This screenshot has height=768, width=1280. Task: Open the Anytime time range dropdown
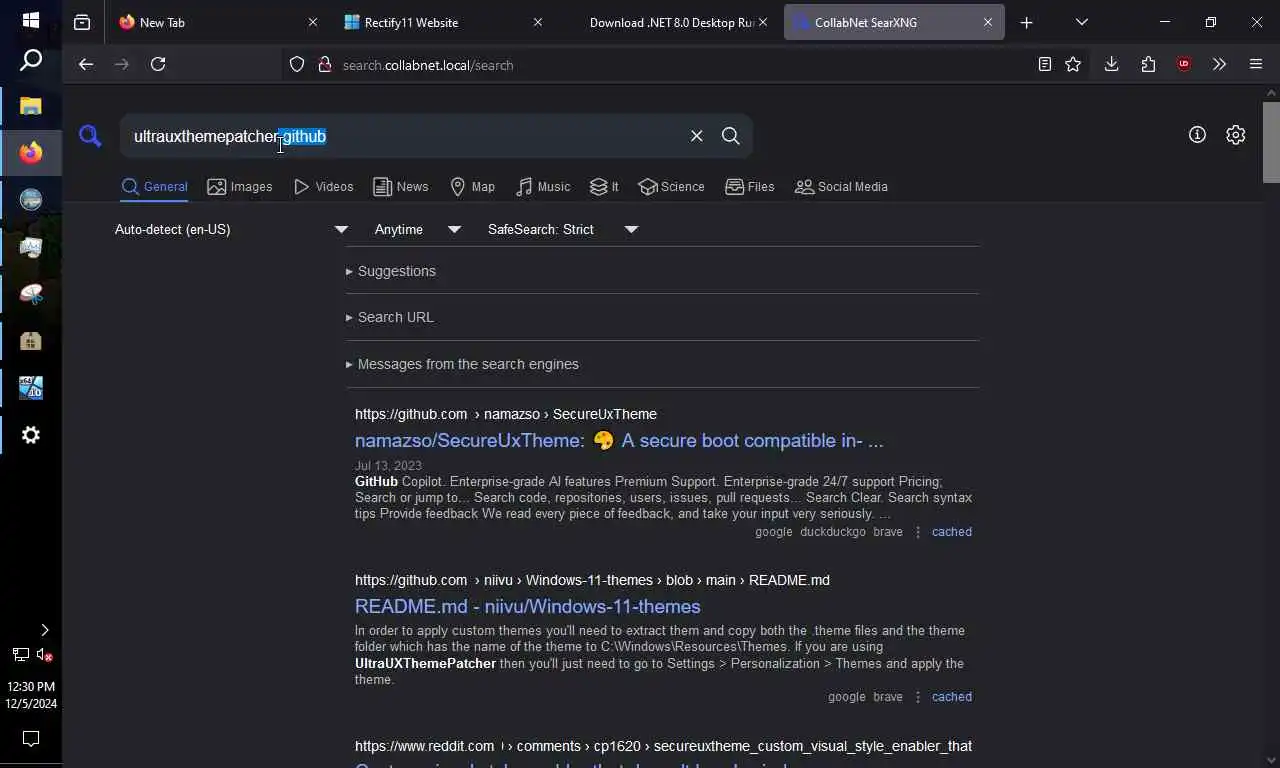pyautogui.click(x=418, y=229)
